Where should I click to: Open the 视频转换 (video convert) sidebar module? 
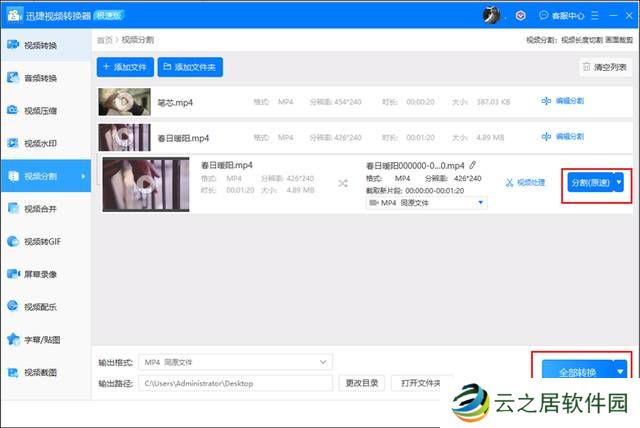point(40,46)
